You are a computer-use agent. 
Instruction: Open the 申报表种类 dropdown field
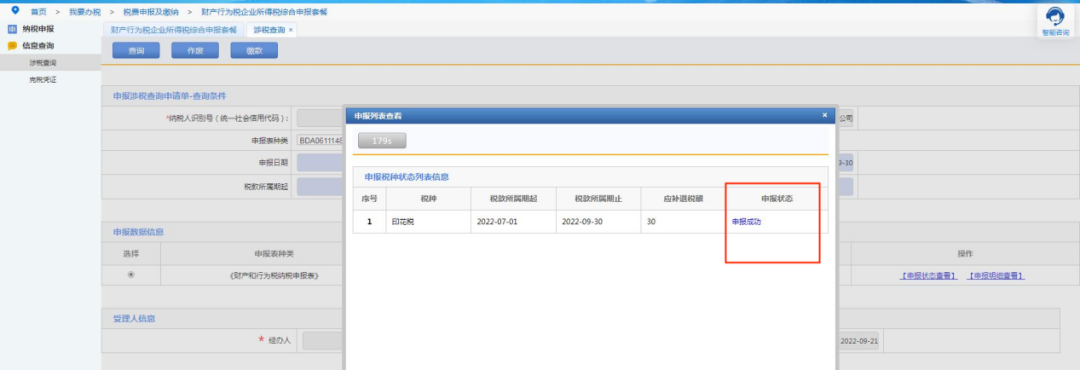click(320, 140)
